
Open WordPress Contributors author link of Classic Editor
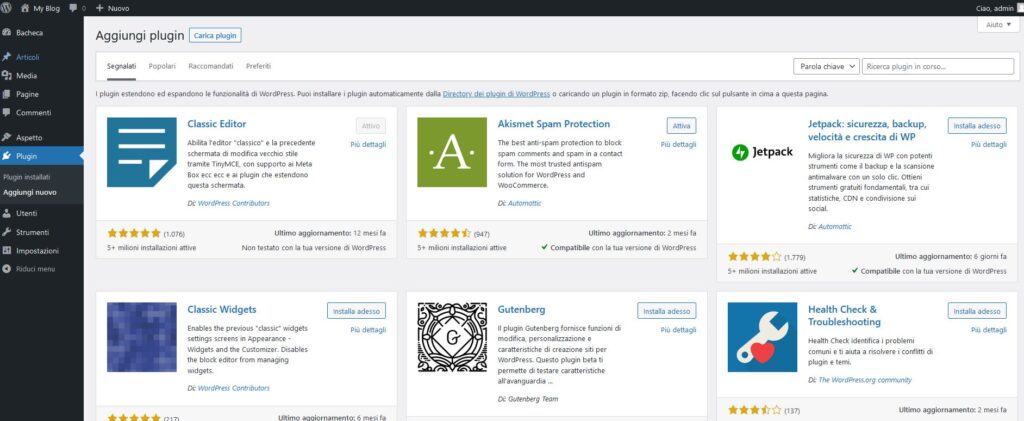233,203
